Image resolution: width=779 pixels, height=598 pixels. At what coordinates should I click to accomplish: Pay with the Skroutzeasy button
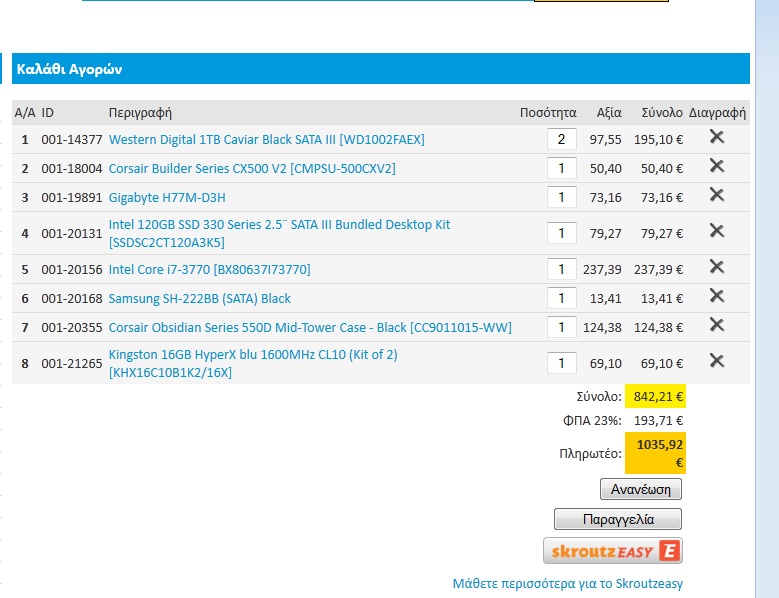tap(613, 551)
